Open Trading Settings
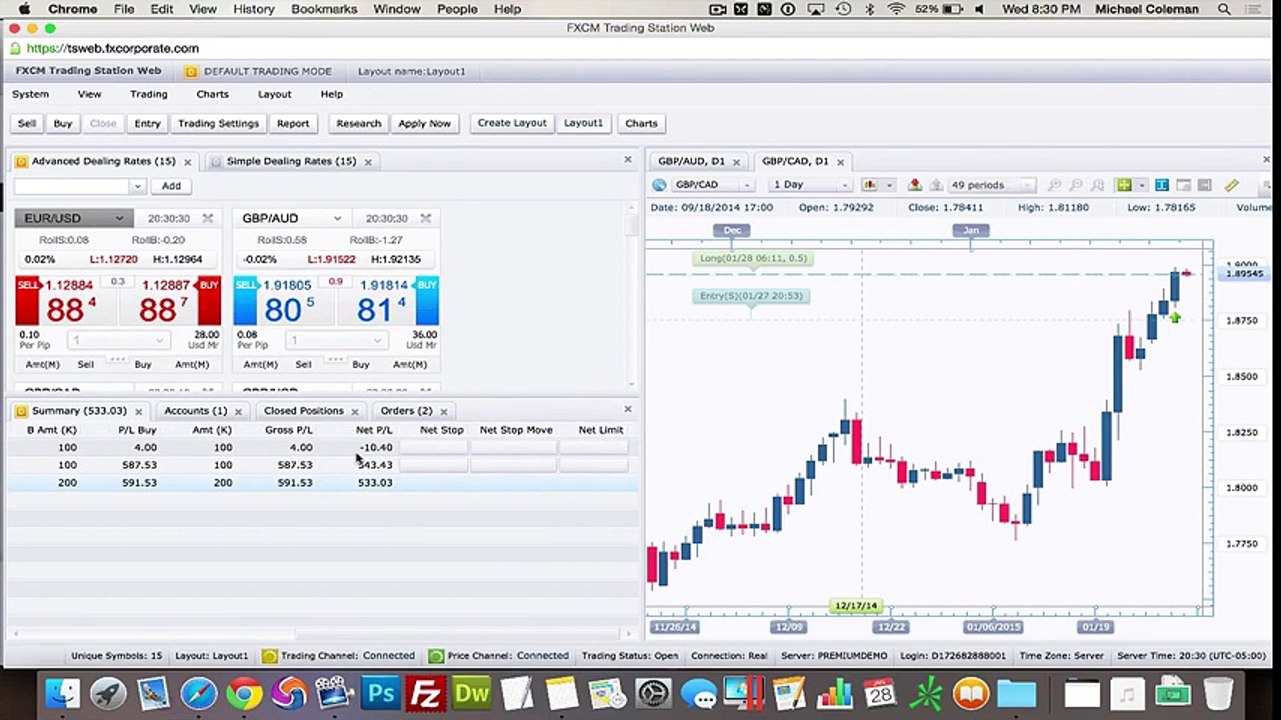Viewport: 1281px width, 720px height. pyautogui.click(x=218, y=124)
